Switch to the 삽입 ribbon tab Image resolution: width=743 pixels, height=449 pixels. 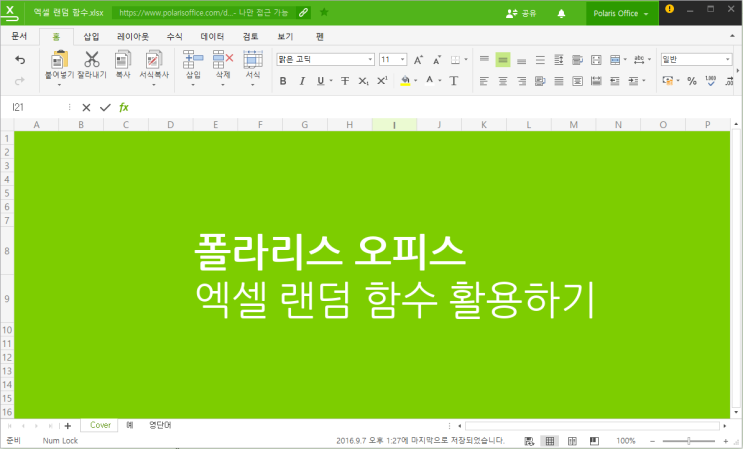coord(91,36)
